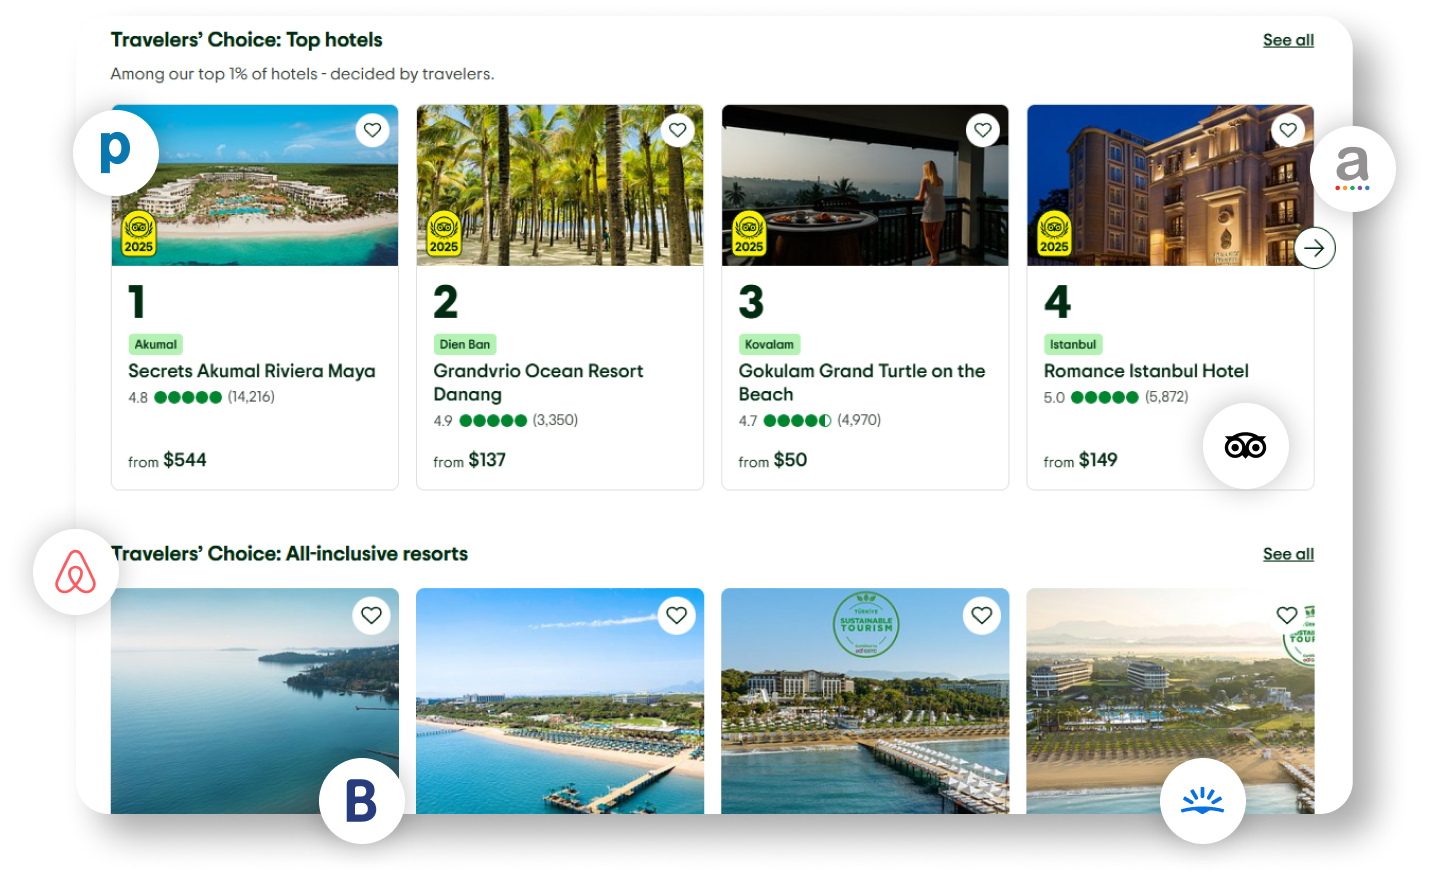Open Gokulam Grand Turtle on the Beach title
The height and width of the screenshot is (877, 1429).
coord(861,382)
